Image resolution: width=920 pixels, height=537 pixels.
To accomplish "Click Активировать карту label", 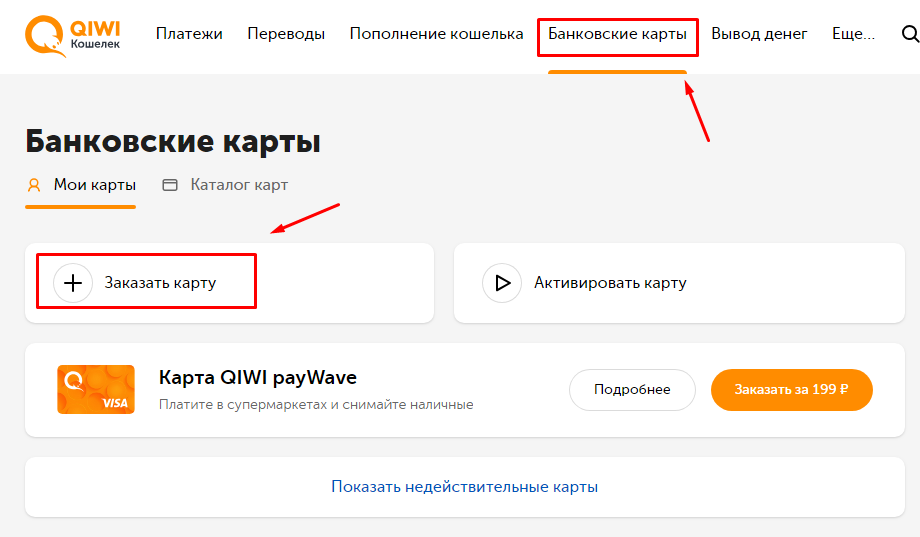I will (610, 283).
